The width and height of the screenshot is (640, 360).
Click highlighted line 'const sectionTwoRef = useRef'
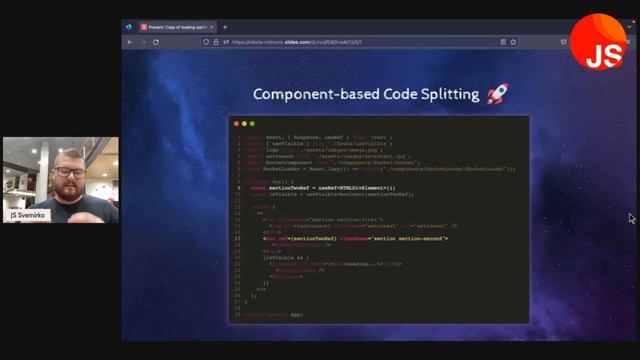(x=322, y=188)
